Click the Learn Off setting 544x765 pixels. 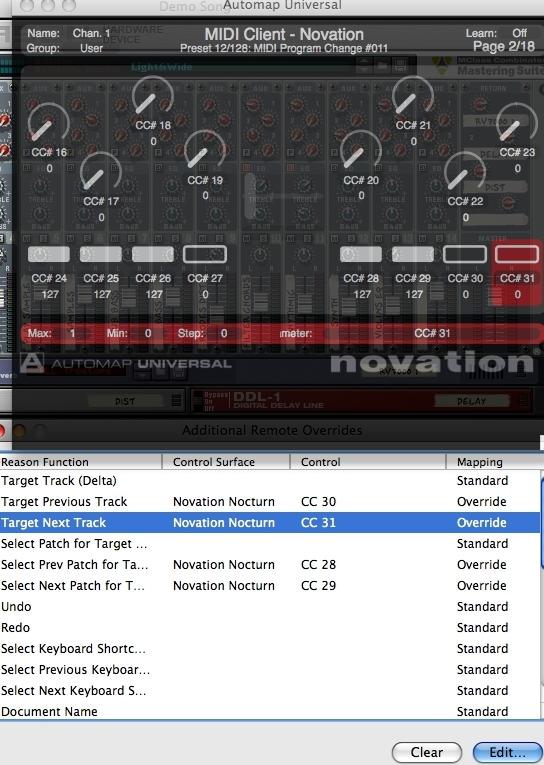click(x=496, y=33)
